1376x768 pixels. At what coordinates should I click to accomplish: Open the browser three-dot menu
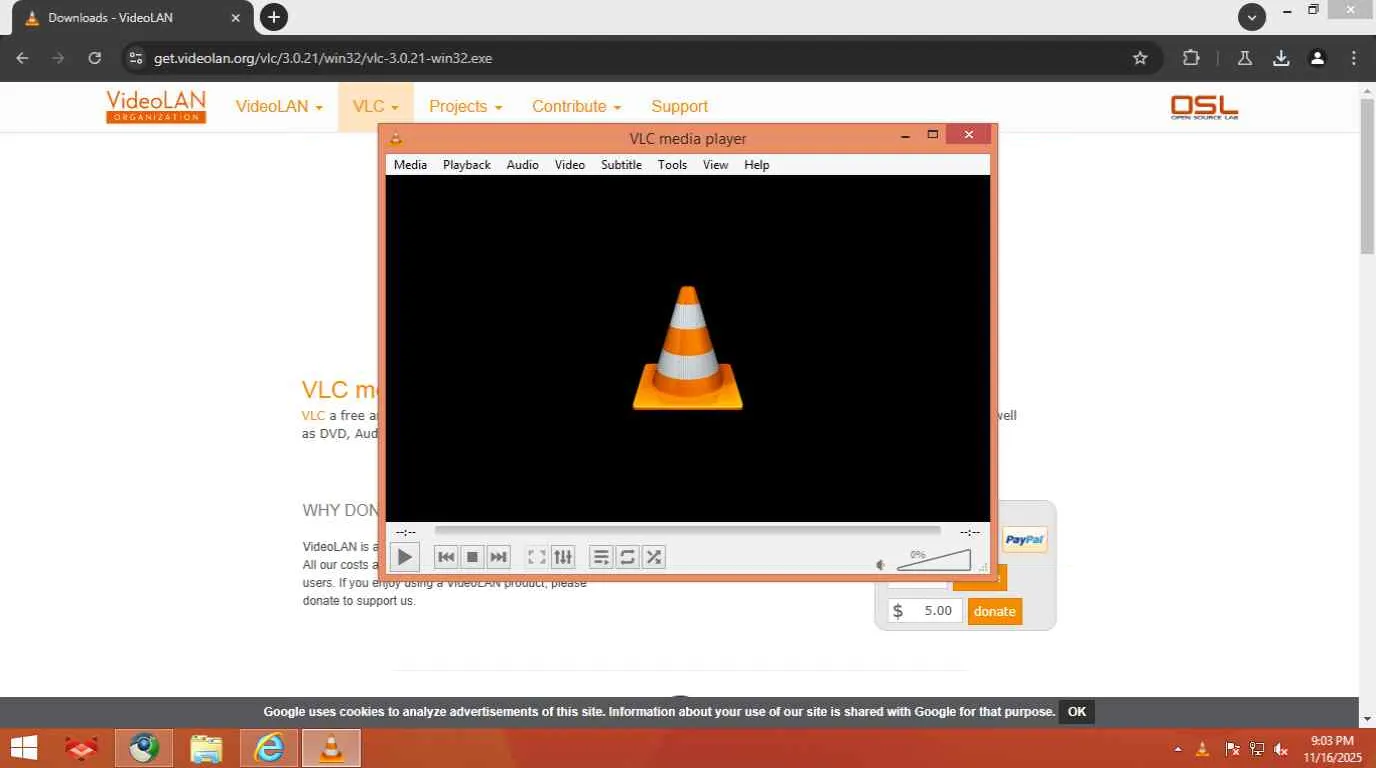click(1354, 58)
